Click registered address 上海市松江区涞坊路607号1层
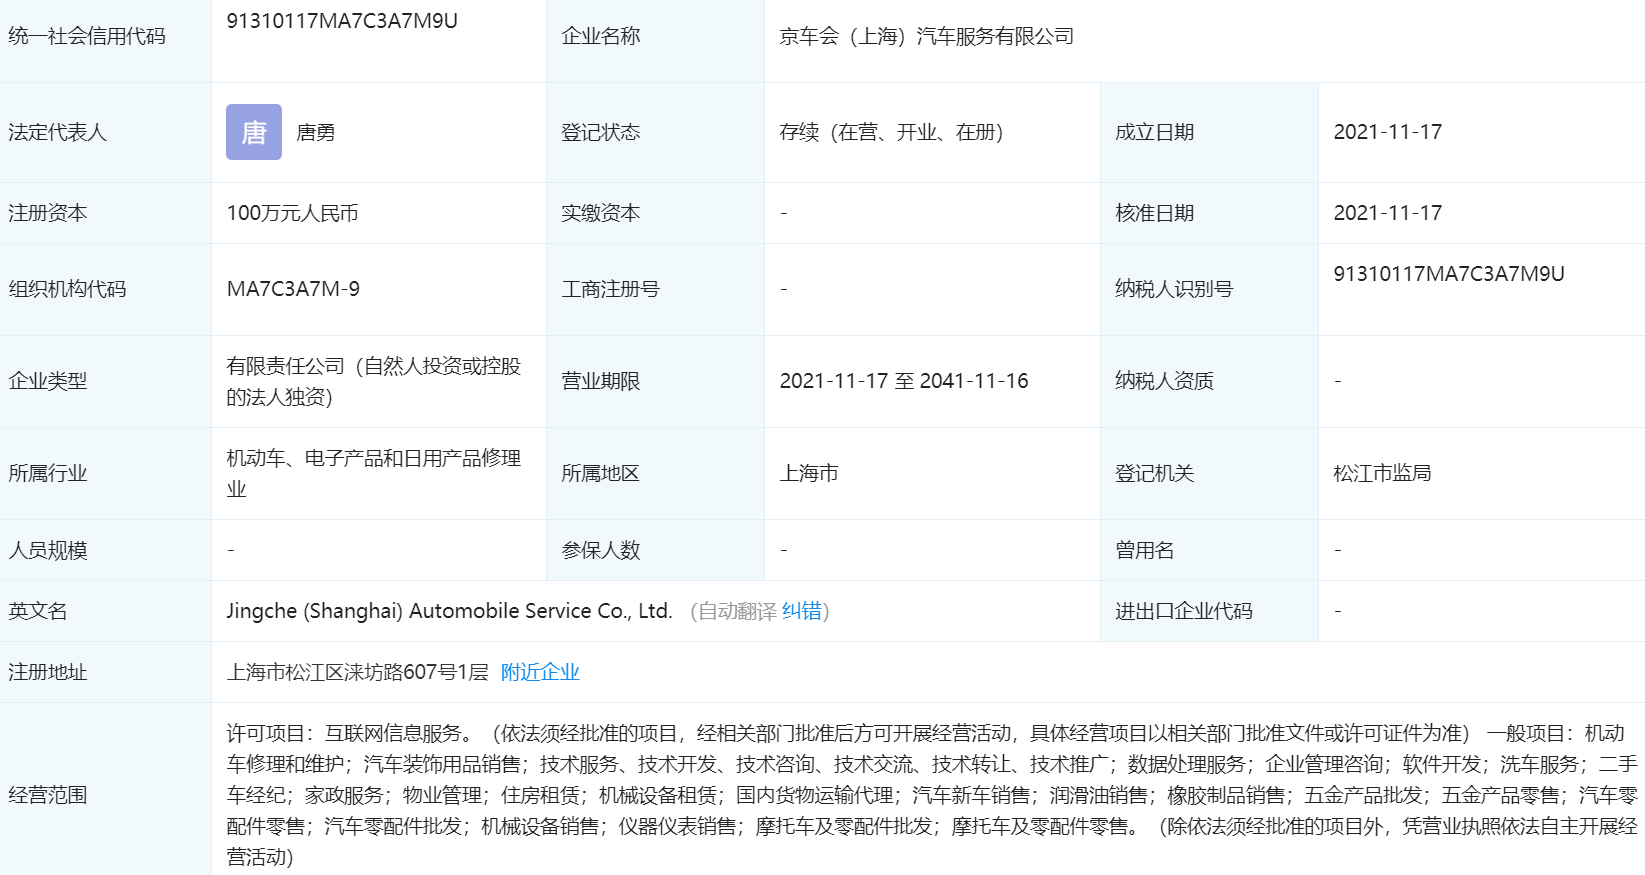This screenshot has height=875, width=1645. click(x=357, y=672)
